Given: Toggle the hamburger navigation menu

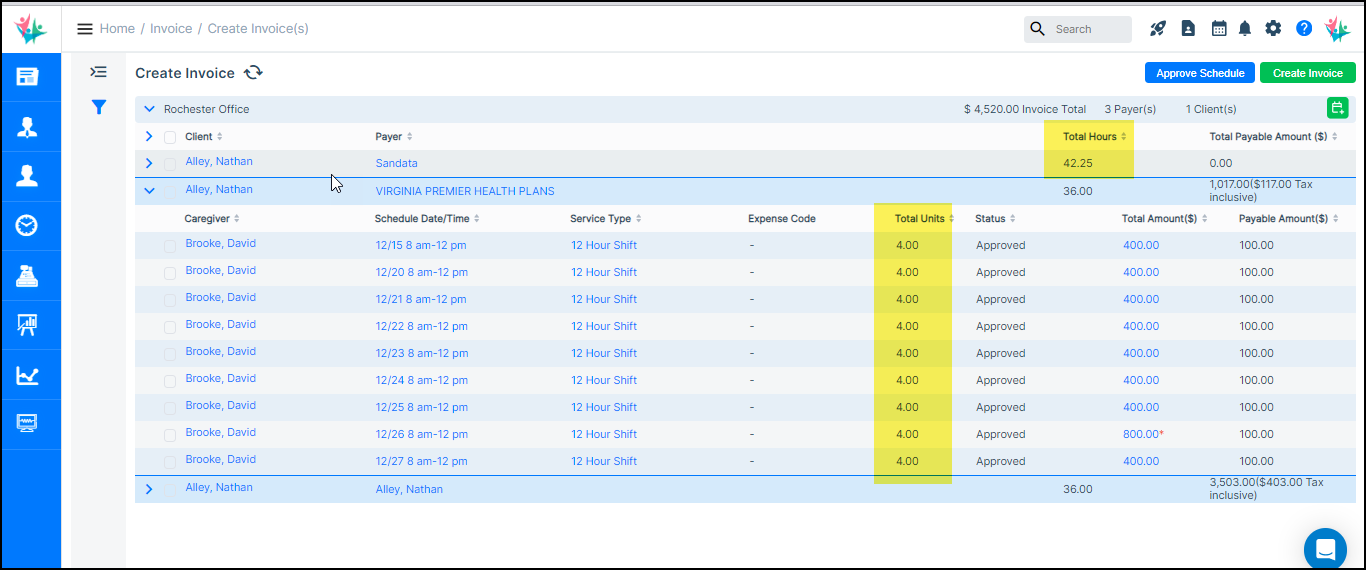Looking at the screenshot, I should [x=85, y=29].
